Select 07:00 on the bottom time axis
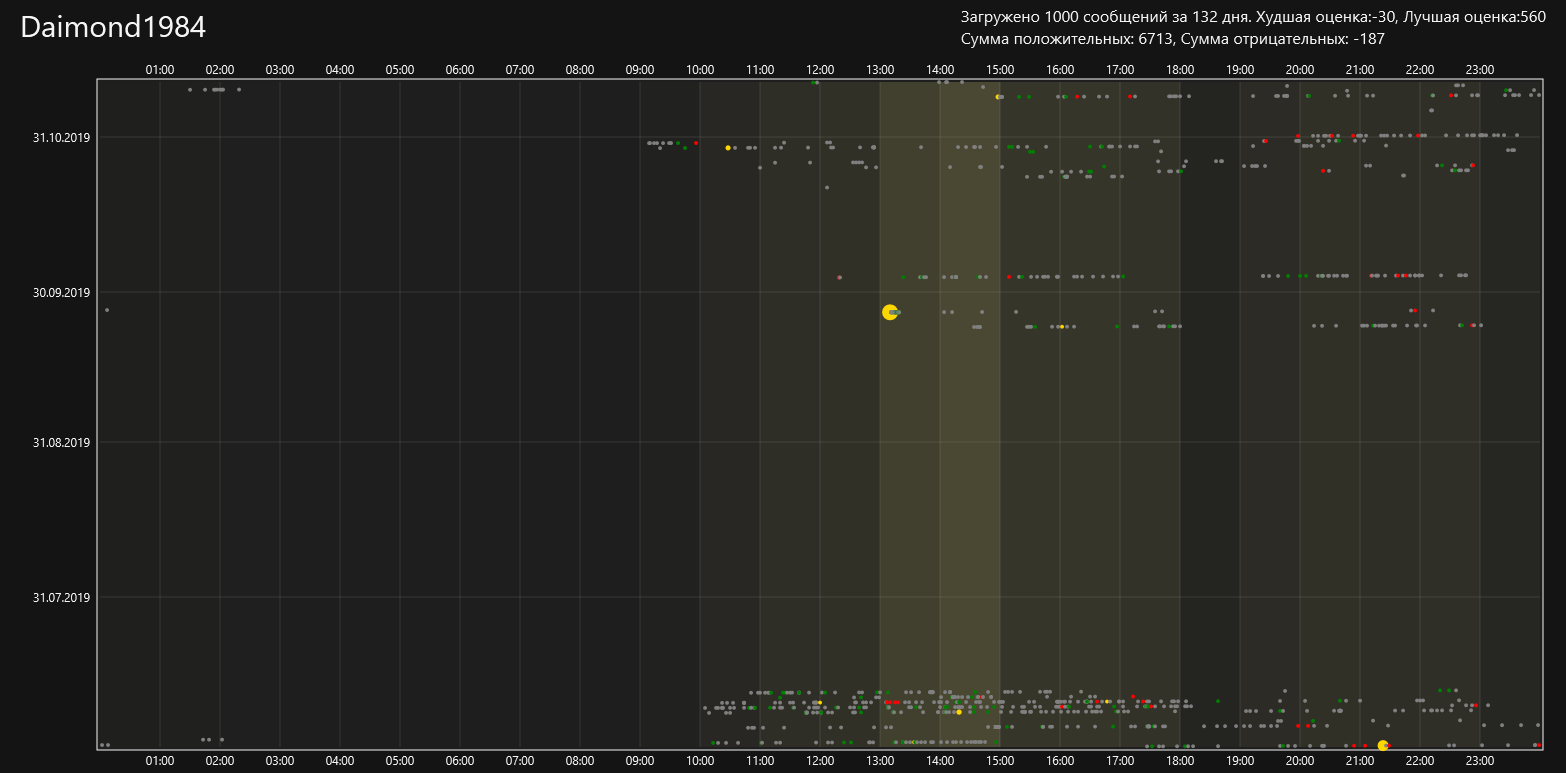The height and width of the screenshot is (773, 1566). (x=520, y=761)
